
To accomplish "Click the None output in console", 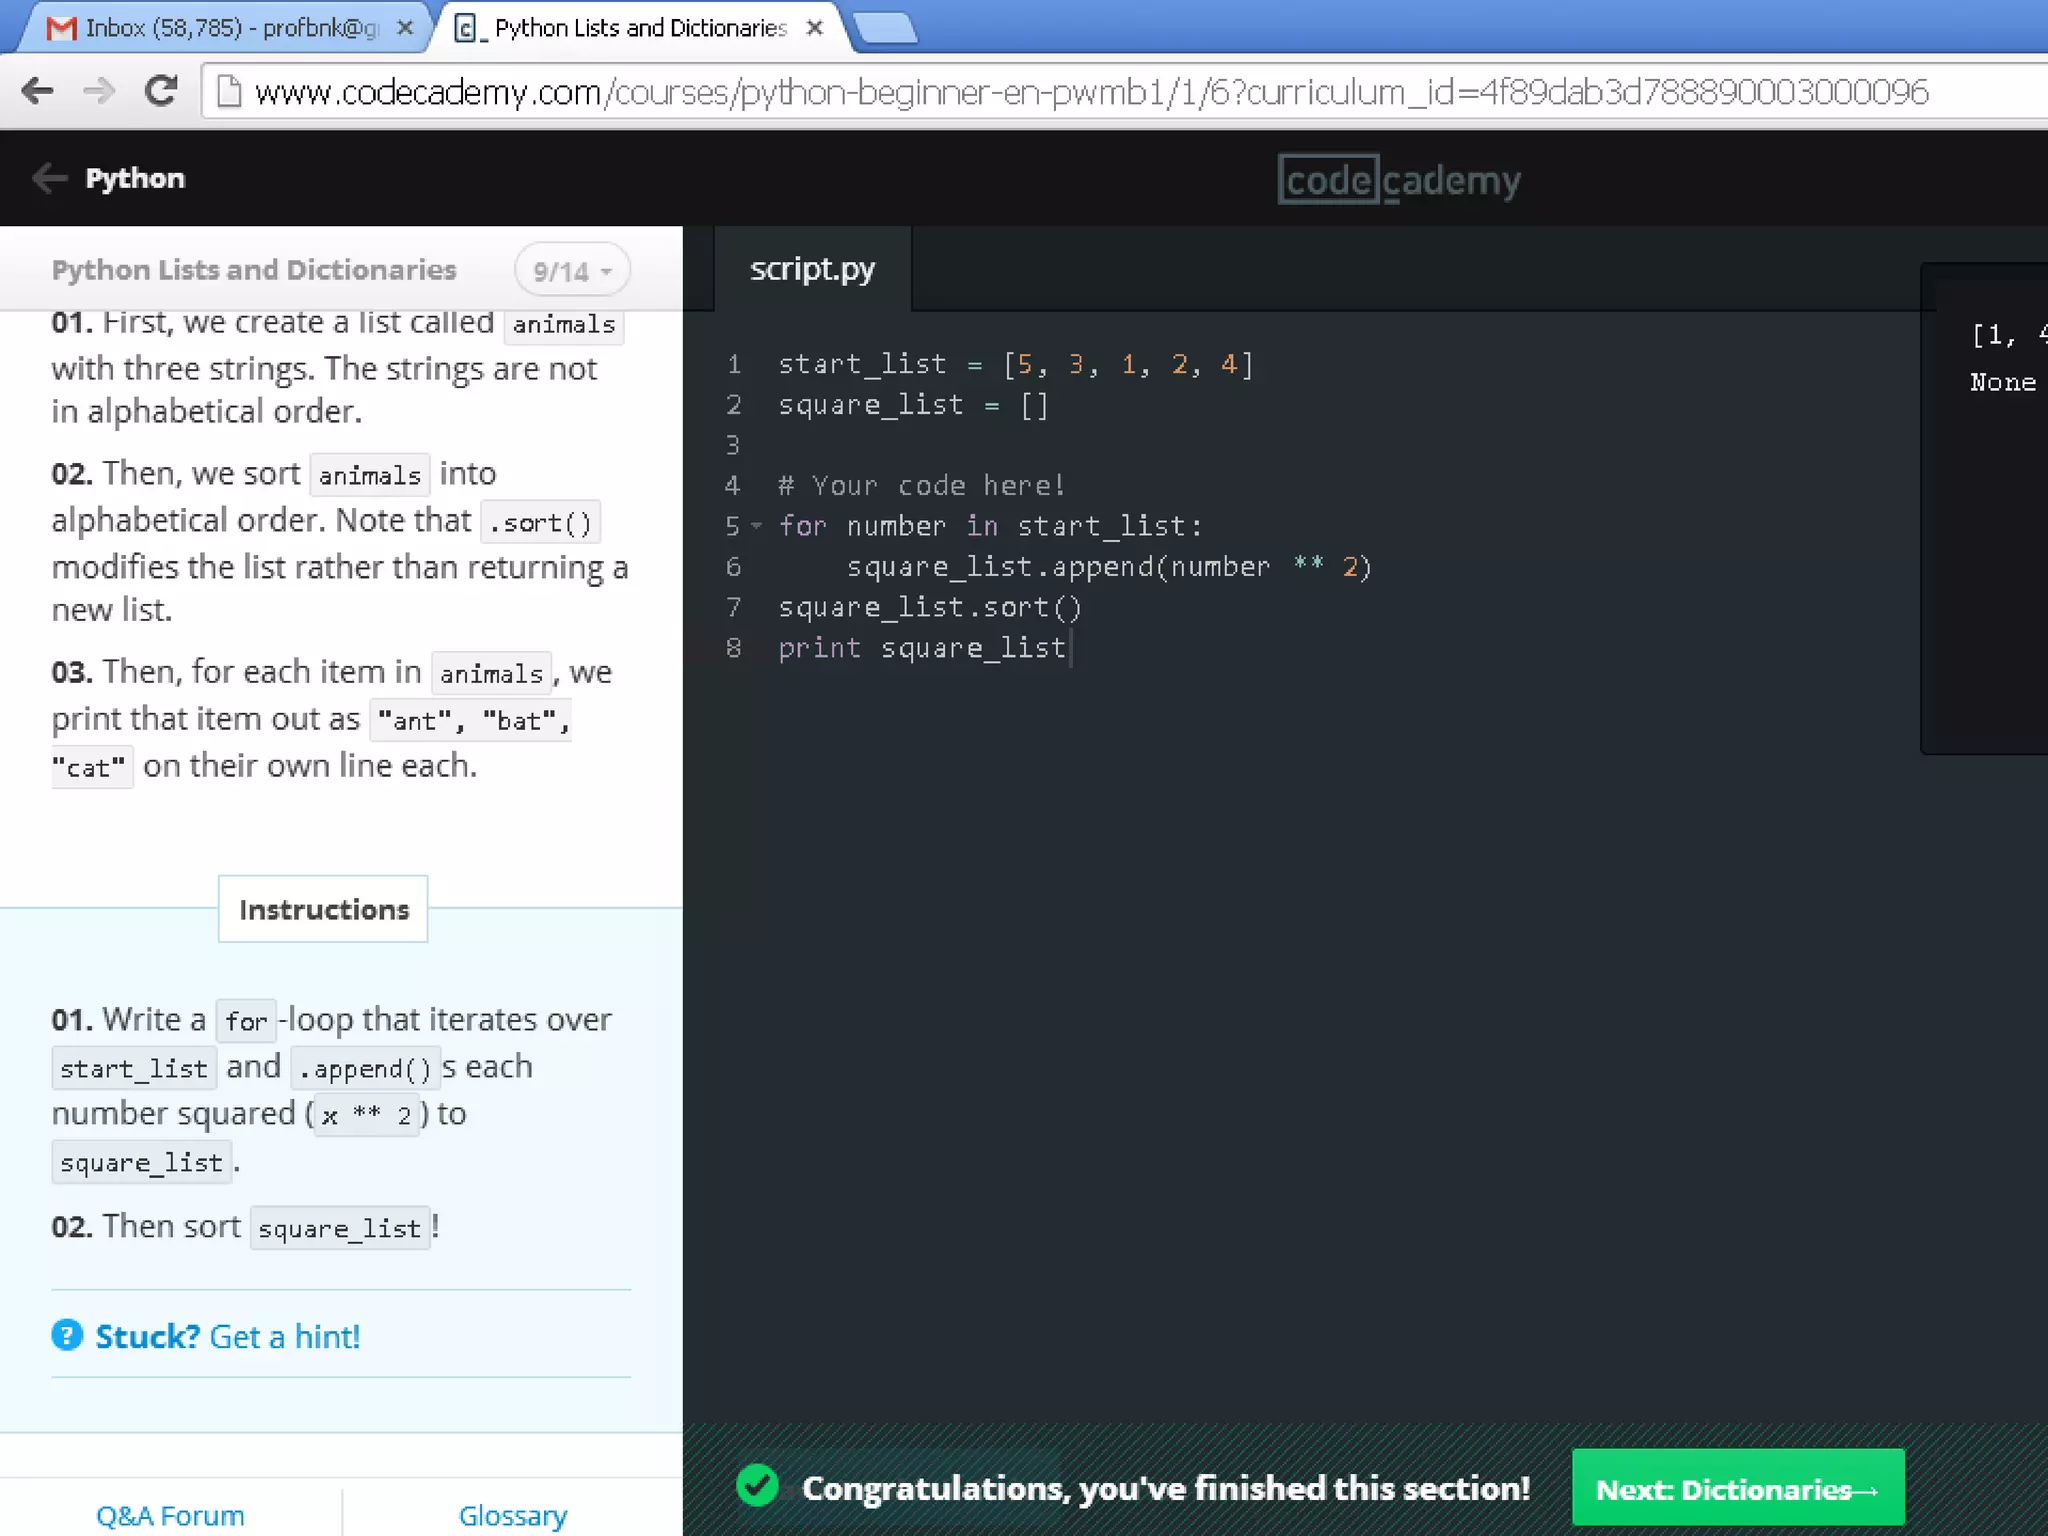I will (x=2003, y=382).
